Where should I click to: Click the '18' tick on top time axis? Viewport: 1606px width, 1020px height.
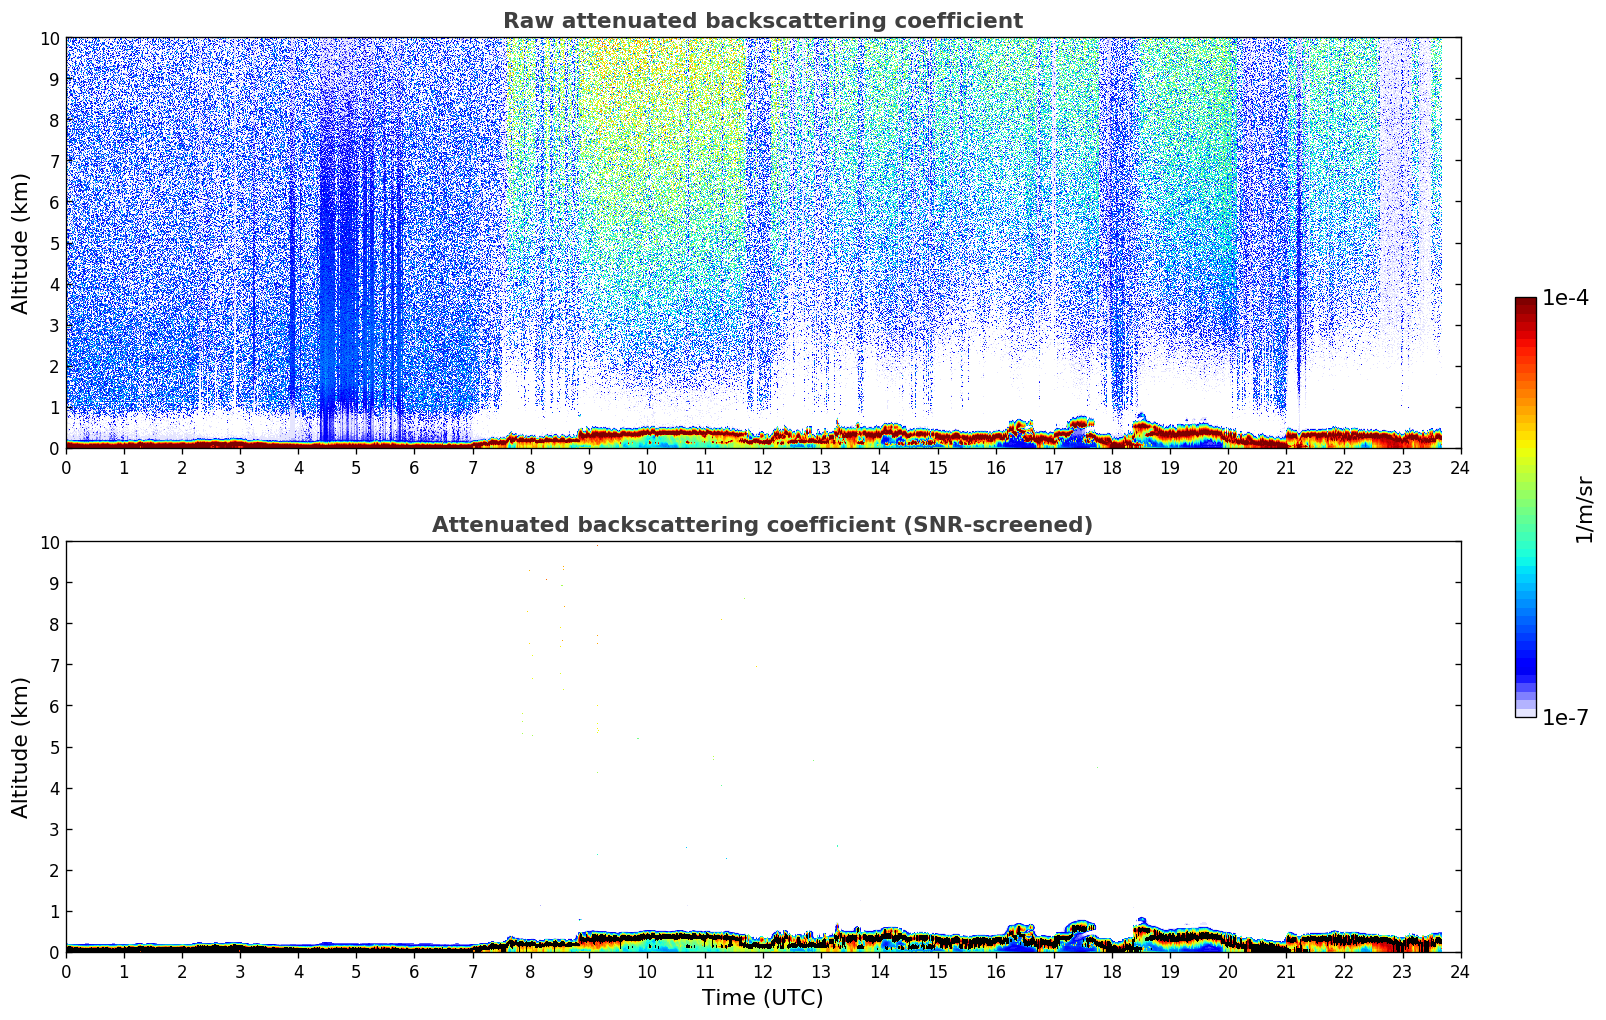[x=1112, y=467]
